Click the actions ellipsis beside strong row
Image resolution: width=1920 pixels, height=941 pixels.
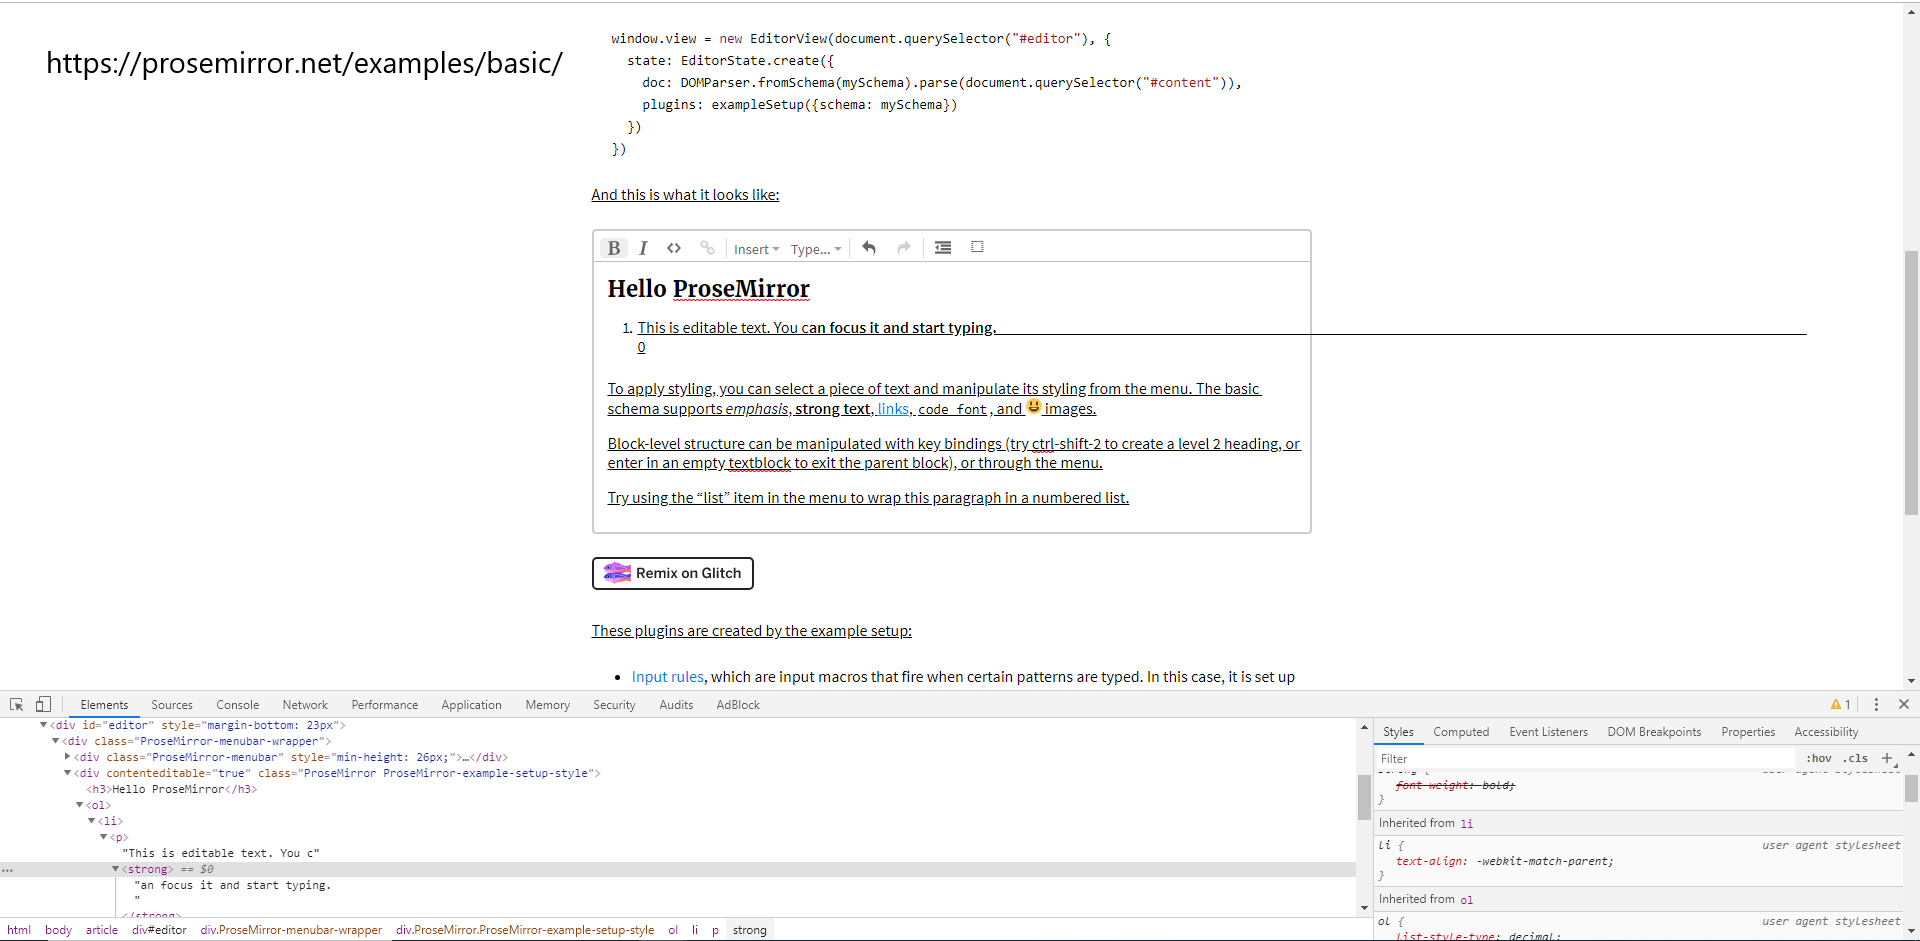click(x=8, y=870)
